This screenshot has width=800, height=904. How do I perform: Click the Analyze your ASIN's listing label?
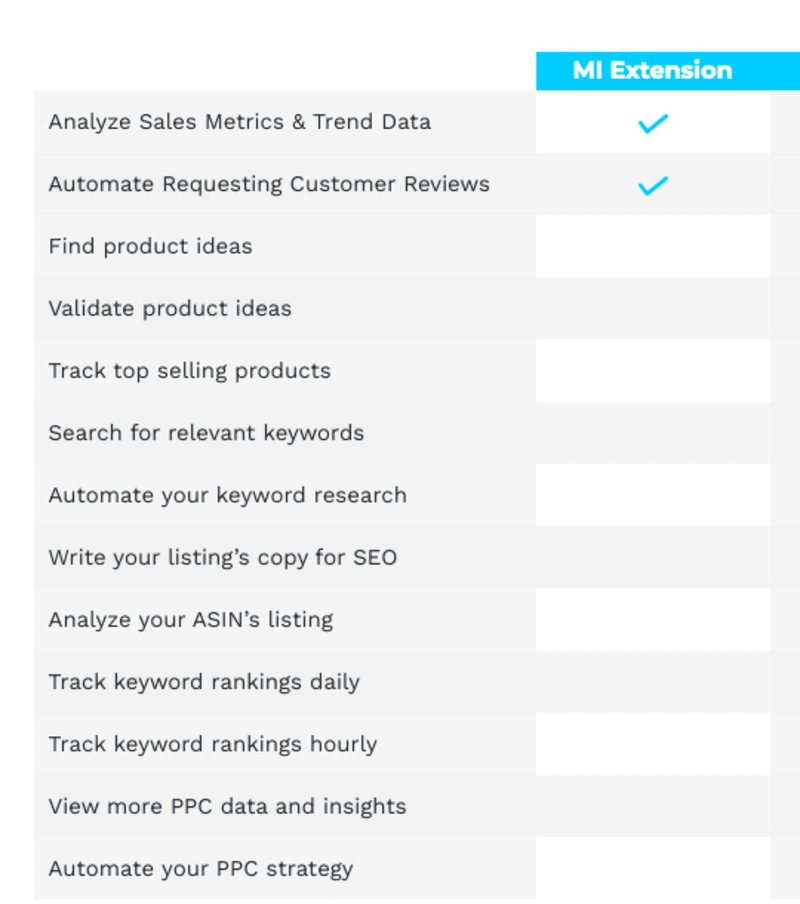(x=190, y=619)
